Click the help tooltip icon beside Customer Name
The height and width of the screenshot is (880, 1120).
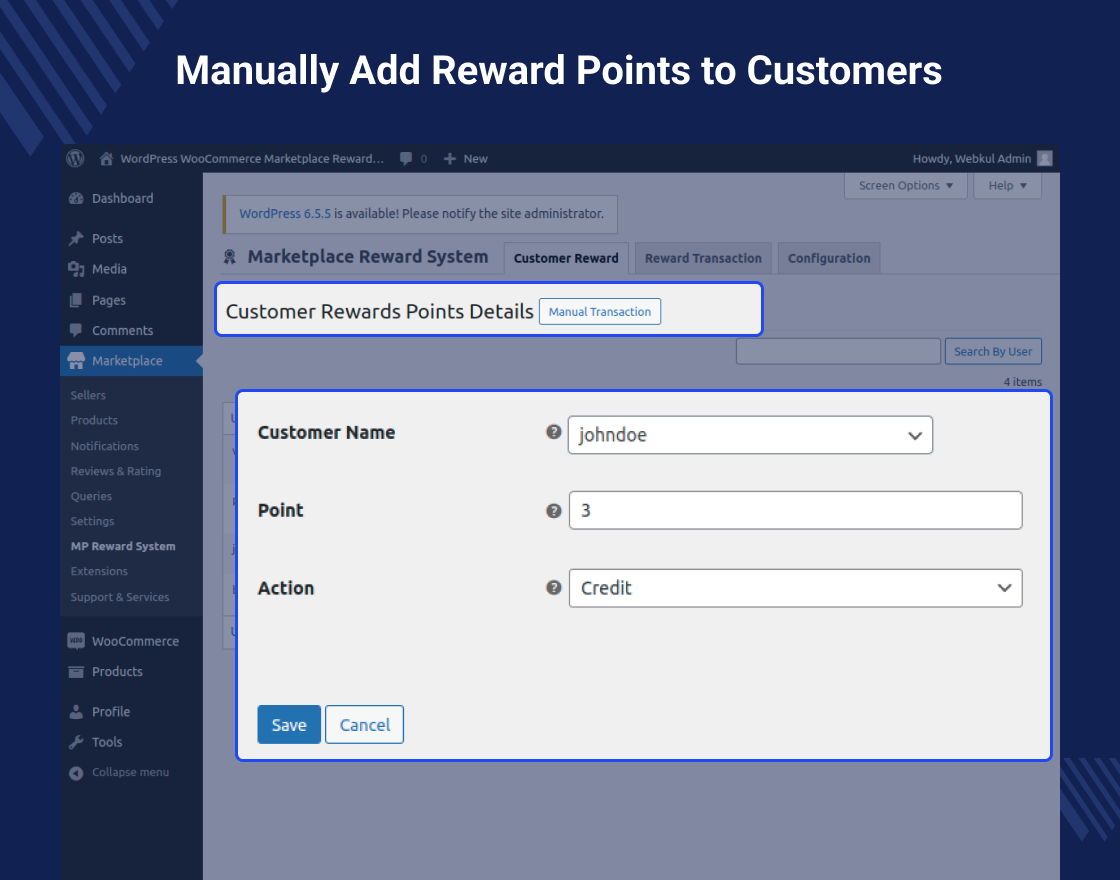[553, 432]
